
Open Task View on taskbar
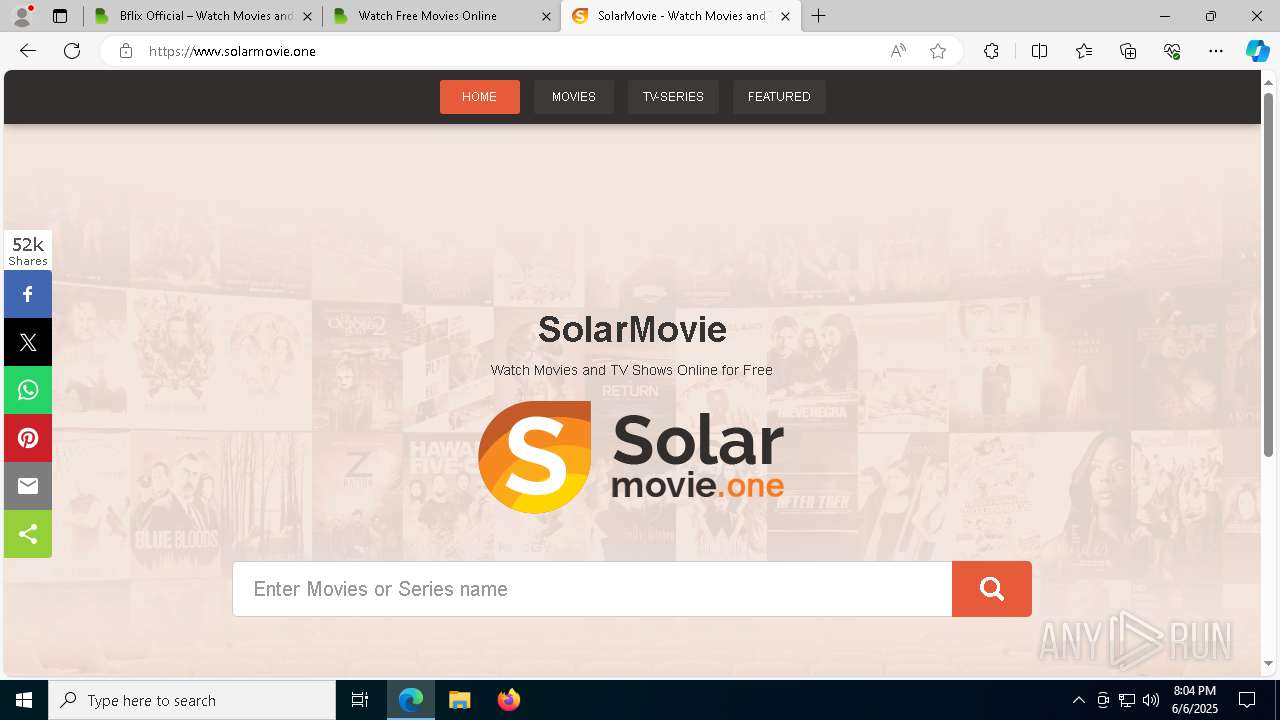coord(360,700)
